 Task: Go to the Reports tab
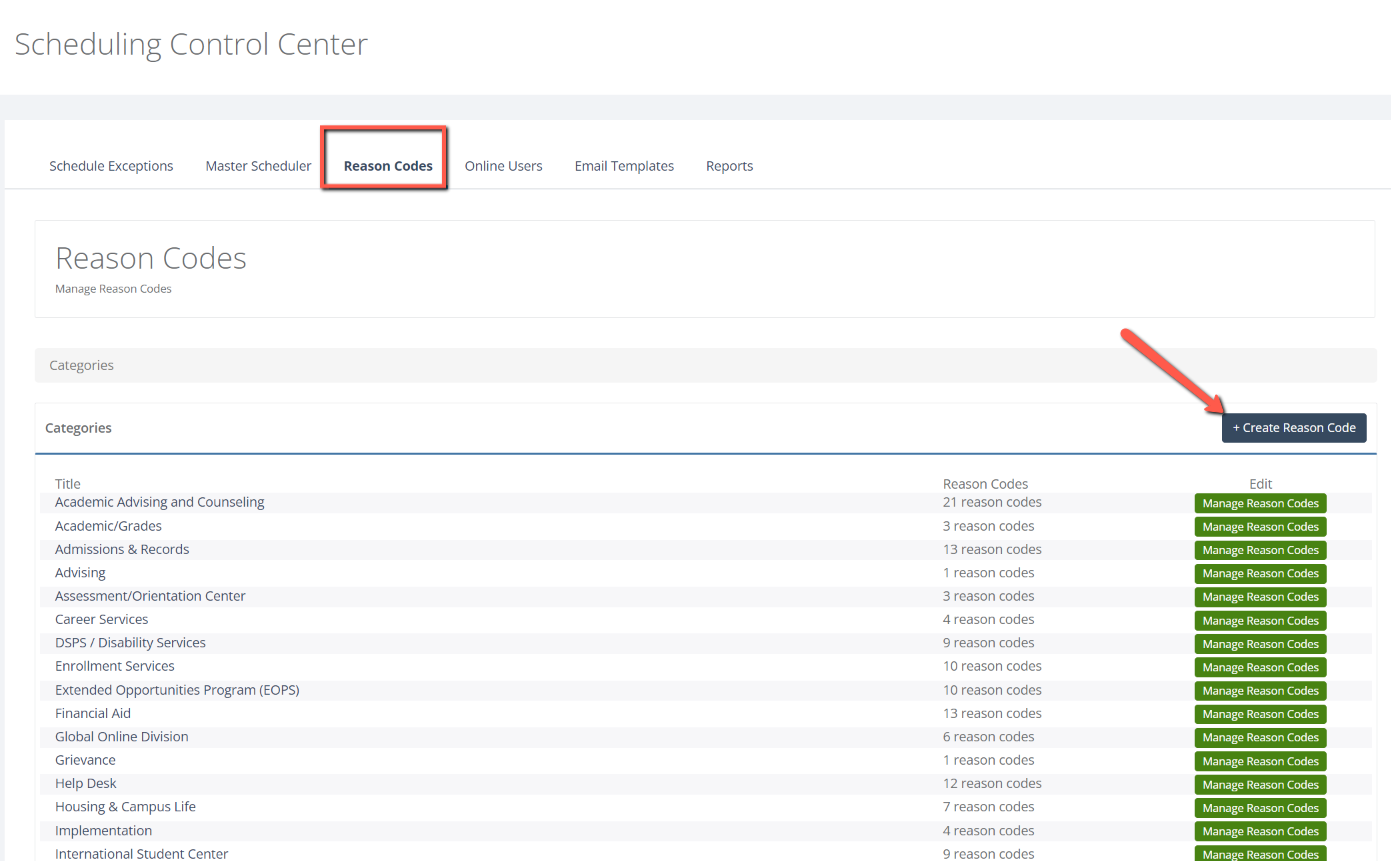[x=729, y=165]
